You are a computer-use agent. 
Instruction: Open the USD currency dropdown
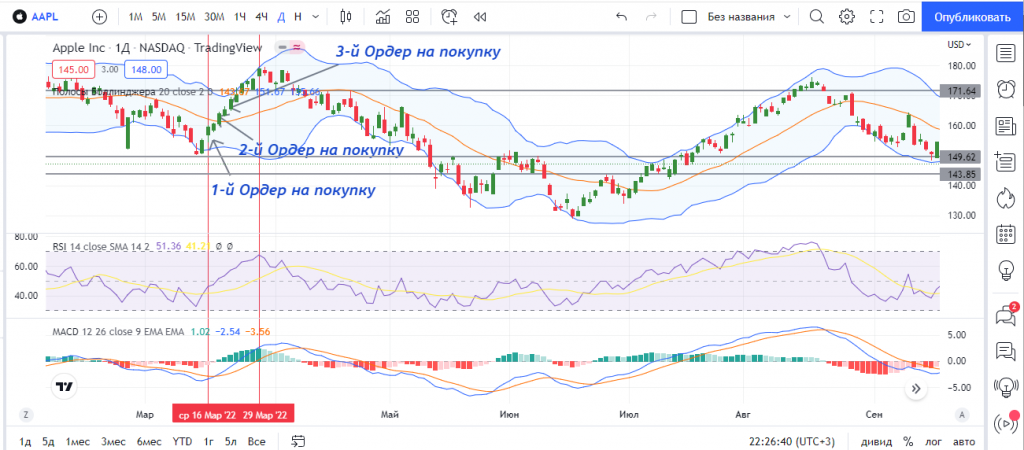click(959, 44)
